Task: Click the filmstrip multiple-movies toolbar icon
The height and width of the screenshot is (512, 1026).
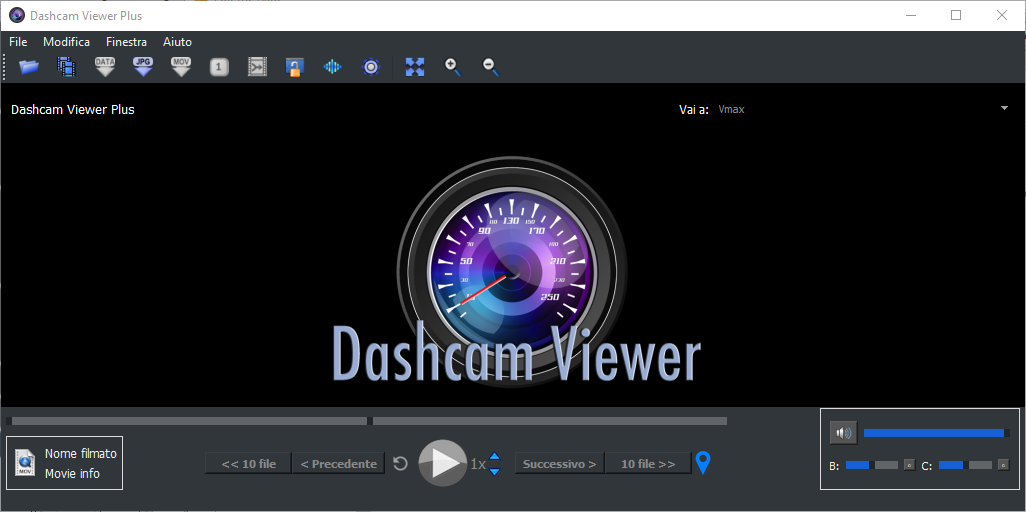Action: 67,66
